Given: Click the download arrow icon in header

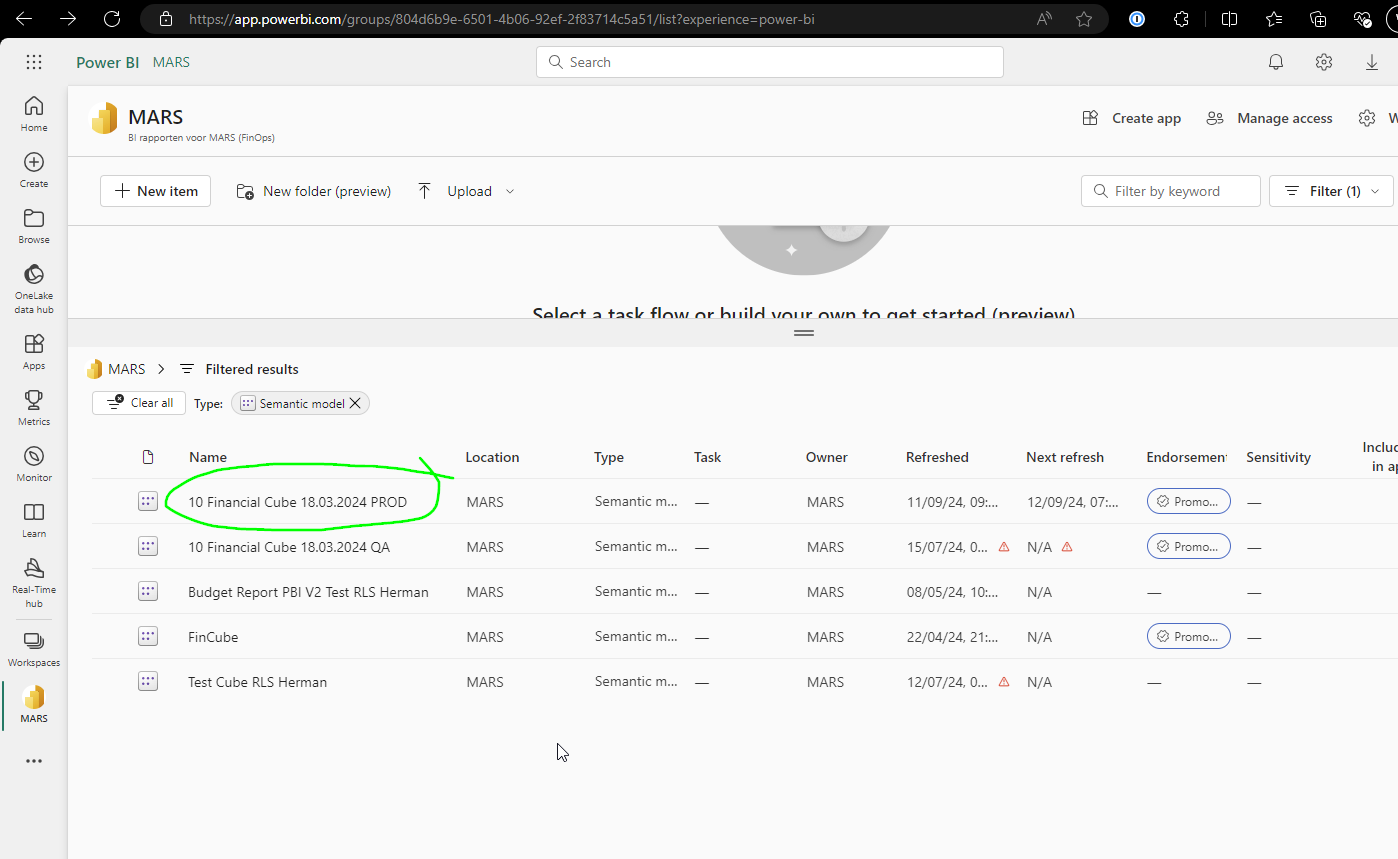Looking at the screenshot, I should click(x=1372, y=62).
